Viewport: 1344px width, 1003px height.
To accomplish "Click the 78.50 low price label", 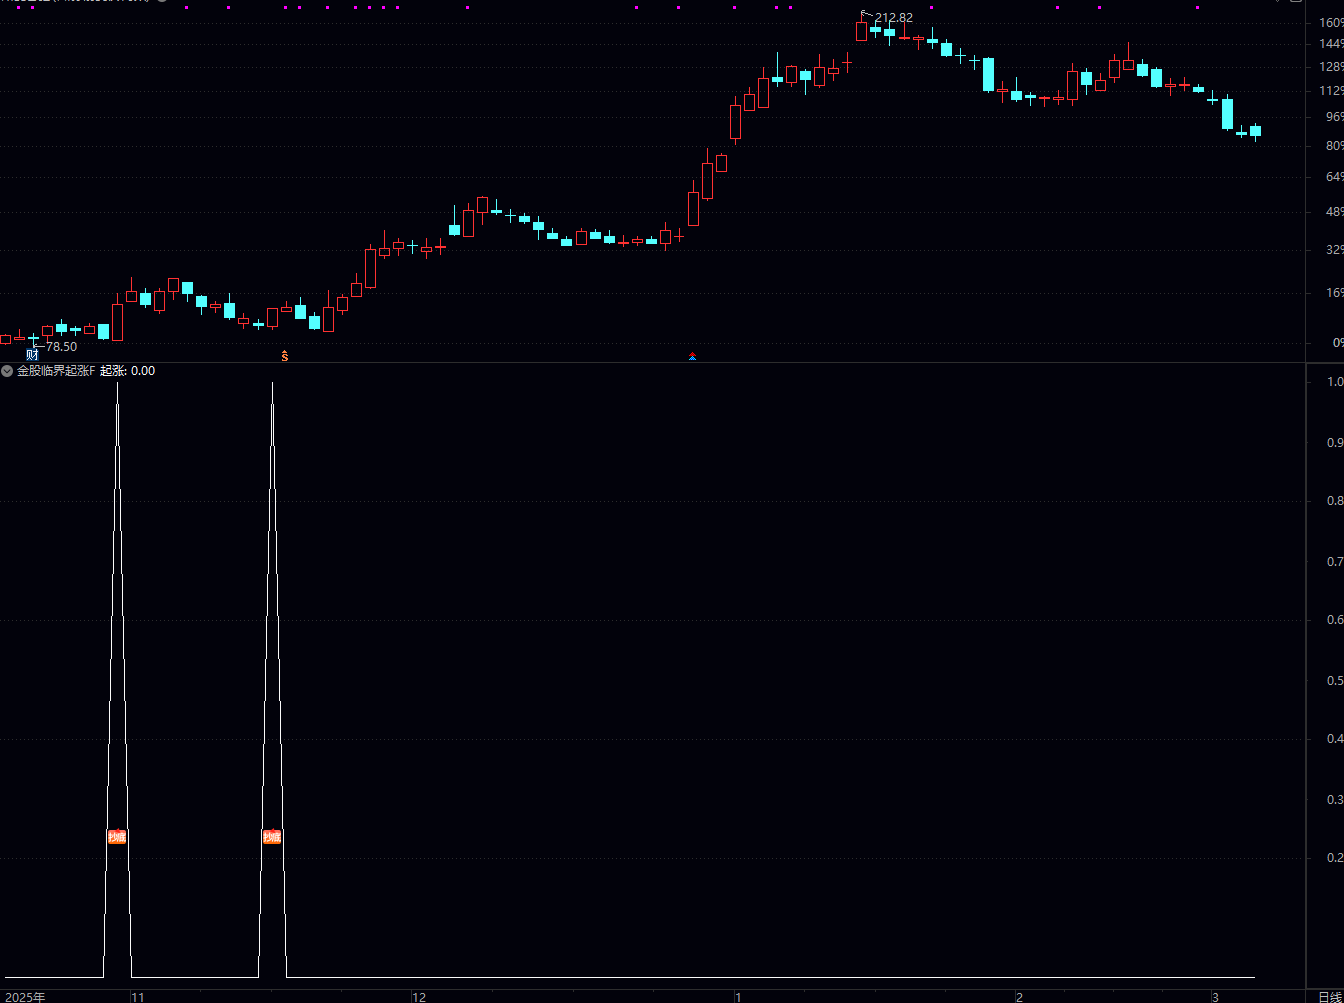I will click(62, 347).
